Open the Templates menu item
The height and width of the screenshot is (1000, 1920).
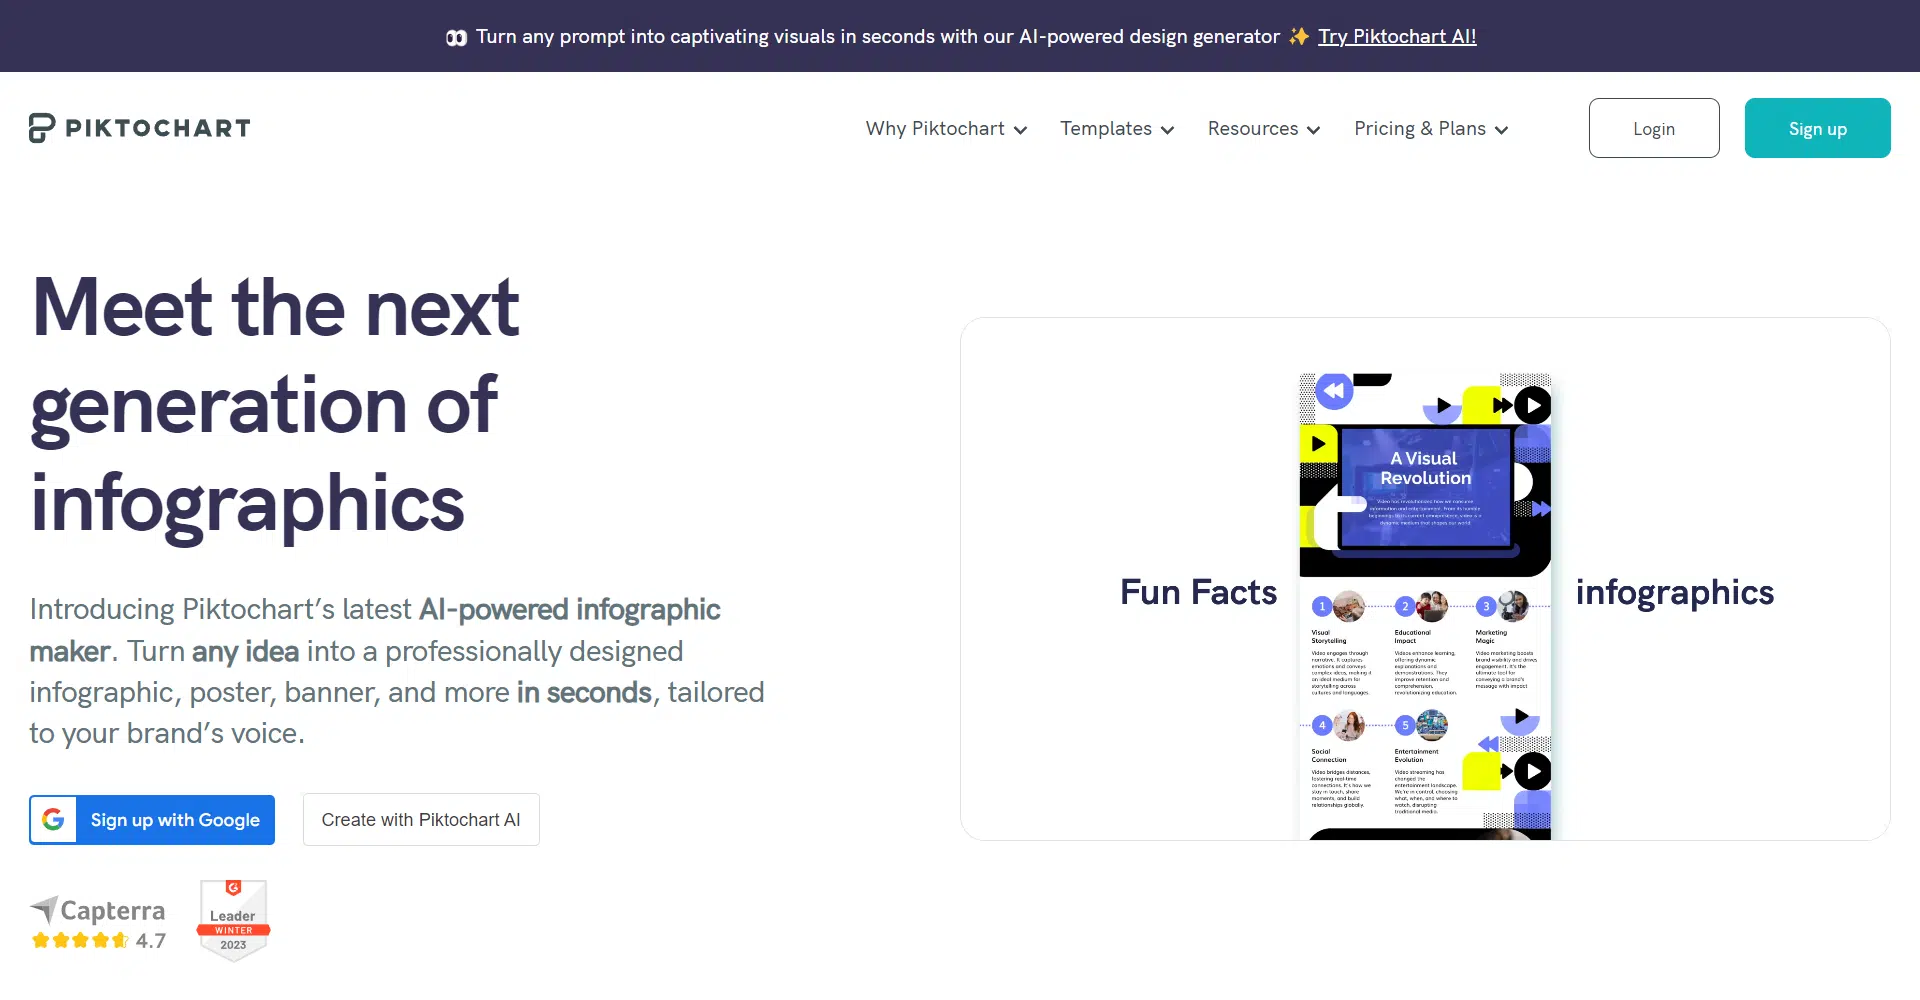(x=1105, y=129)
